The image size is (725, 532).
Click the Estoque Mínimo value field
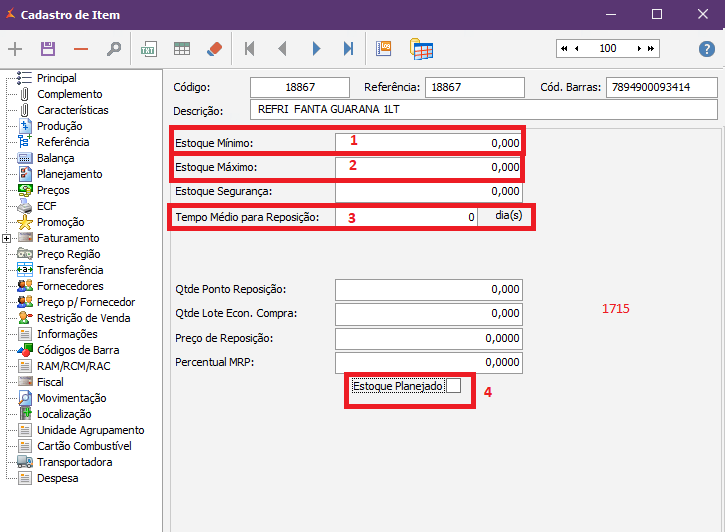point(429,143)
